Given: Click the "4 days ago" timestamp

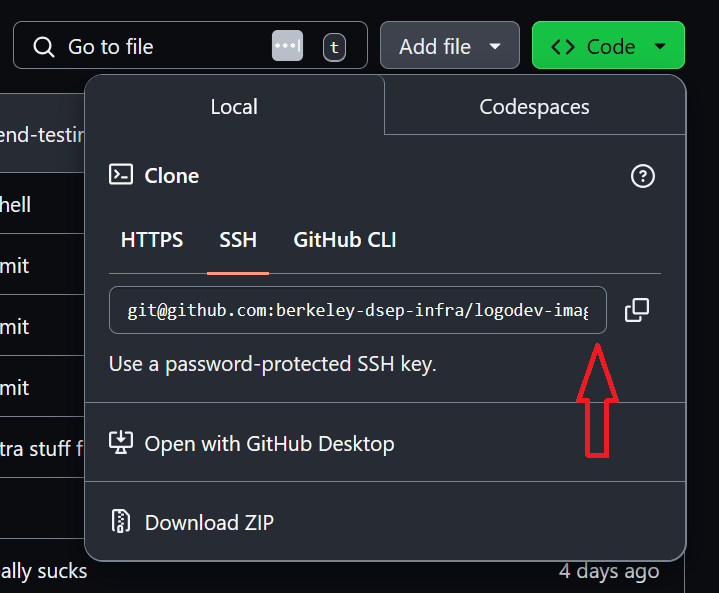Looking at the screenshot, I should point(608,572).
